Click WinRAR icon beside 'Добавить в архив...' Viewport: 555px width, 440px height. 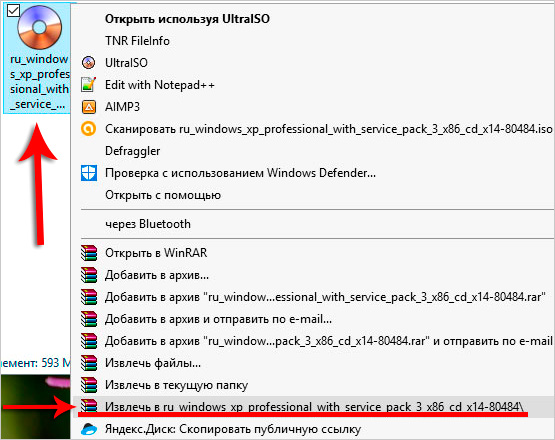click(88, 275)
